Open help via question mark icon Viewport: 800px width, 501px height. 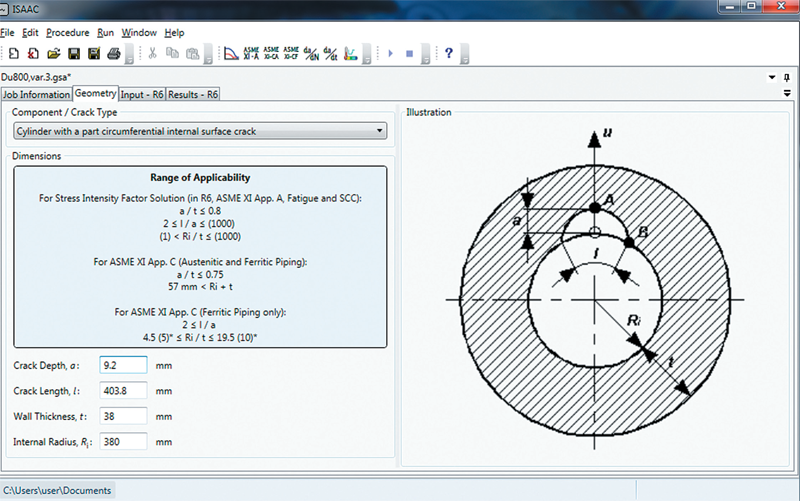[448, 53]
